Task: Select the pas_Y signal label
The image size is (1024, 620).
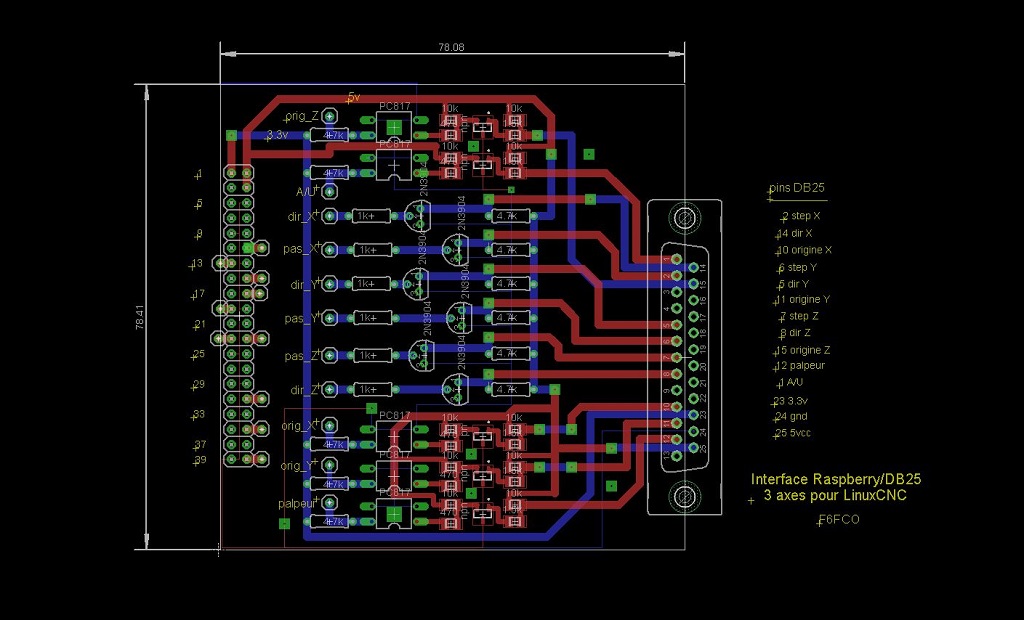Action: (x=301, y=319)
